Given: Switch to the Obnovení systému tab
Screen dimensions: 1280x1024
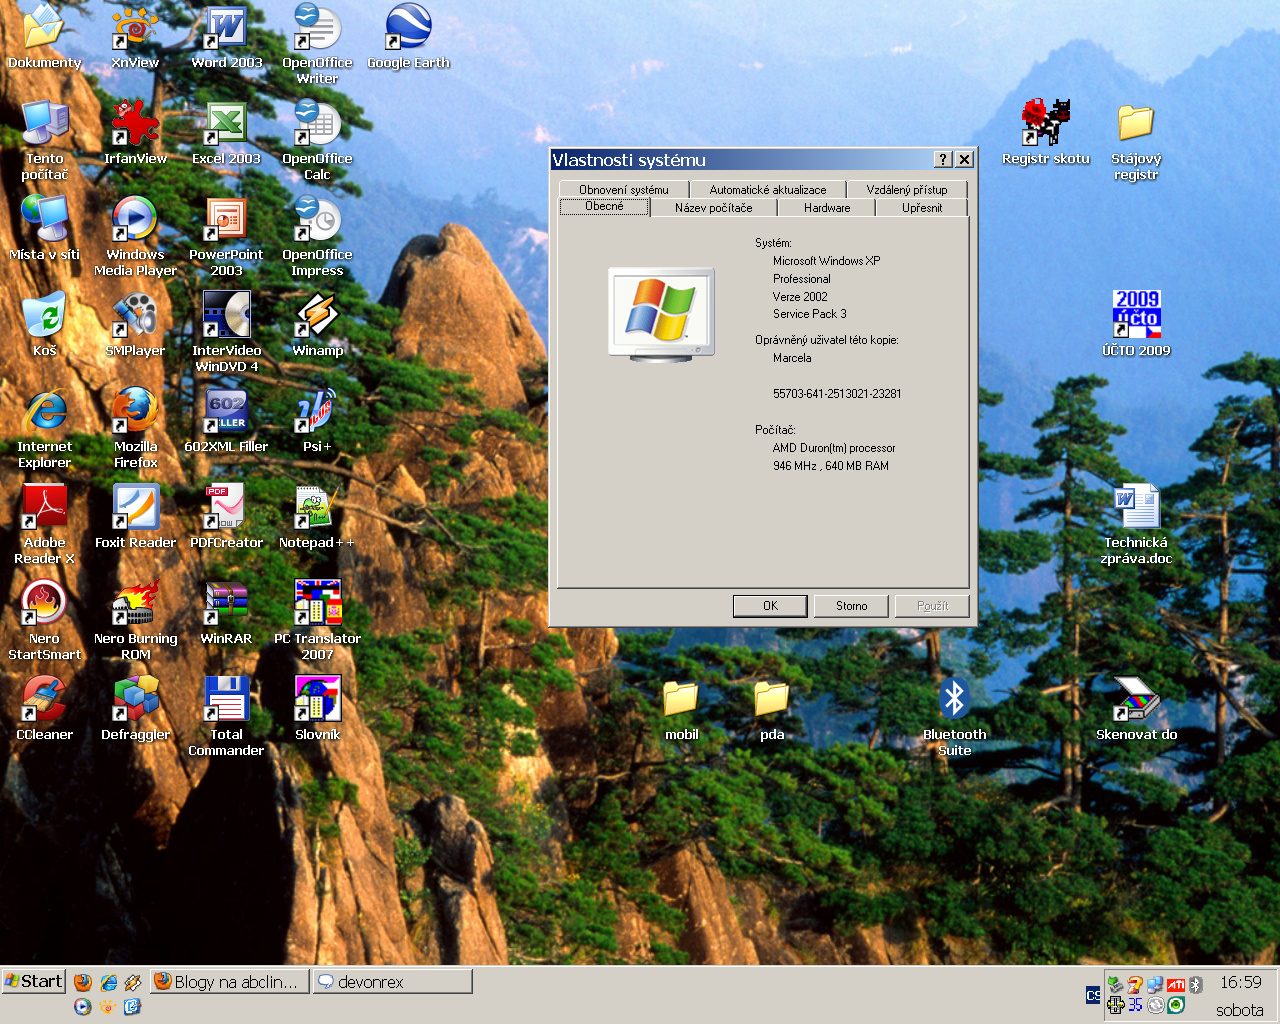Looking at the screenshot, I should tap(624, 189).
